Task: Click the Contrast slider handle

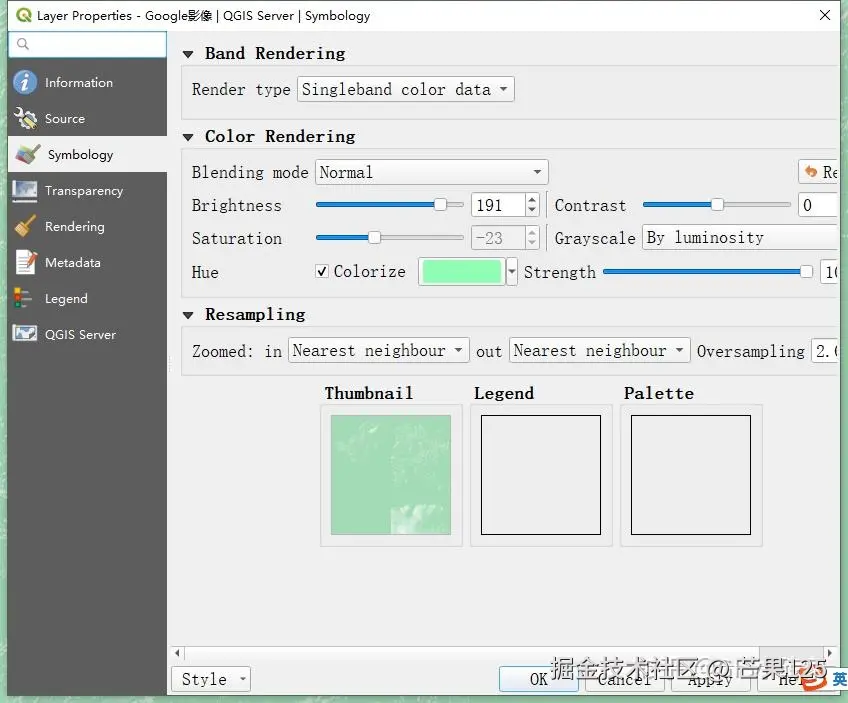Action: click(x=717, y=204)
